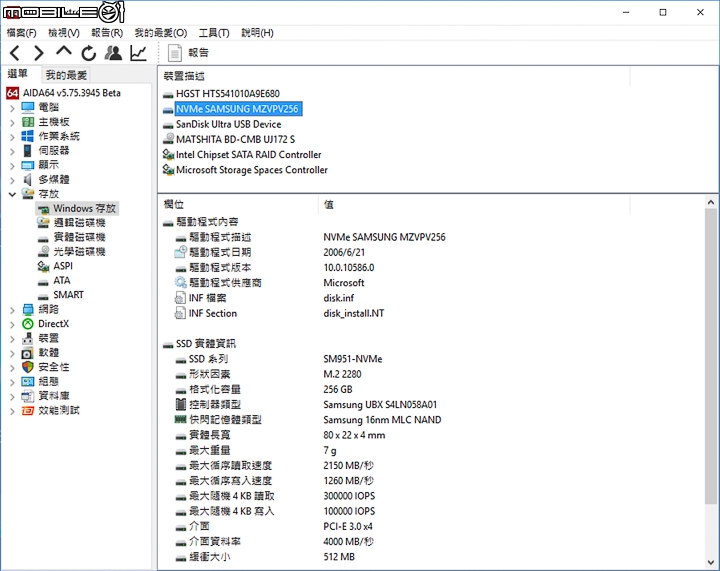Collapse the 存放 tree node
The width and height of the screenshot is (720, 571).
pyautogui.click(x=12, y=195)
